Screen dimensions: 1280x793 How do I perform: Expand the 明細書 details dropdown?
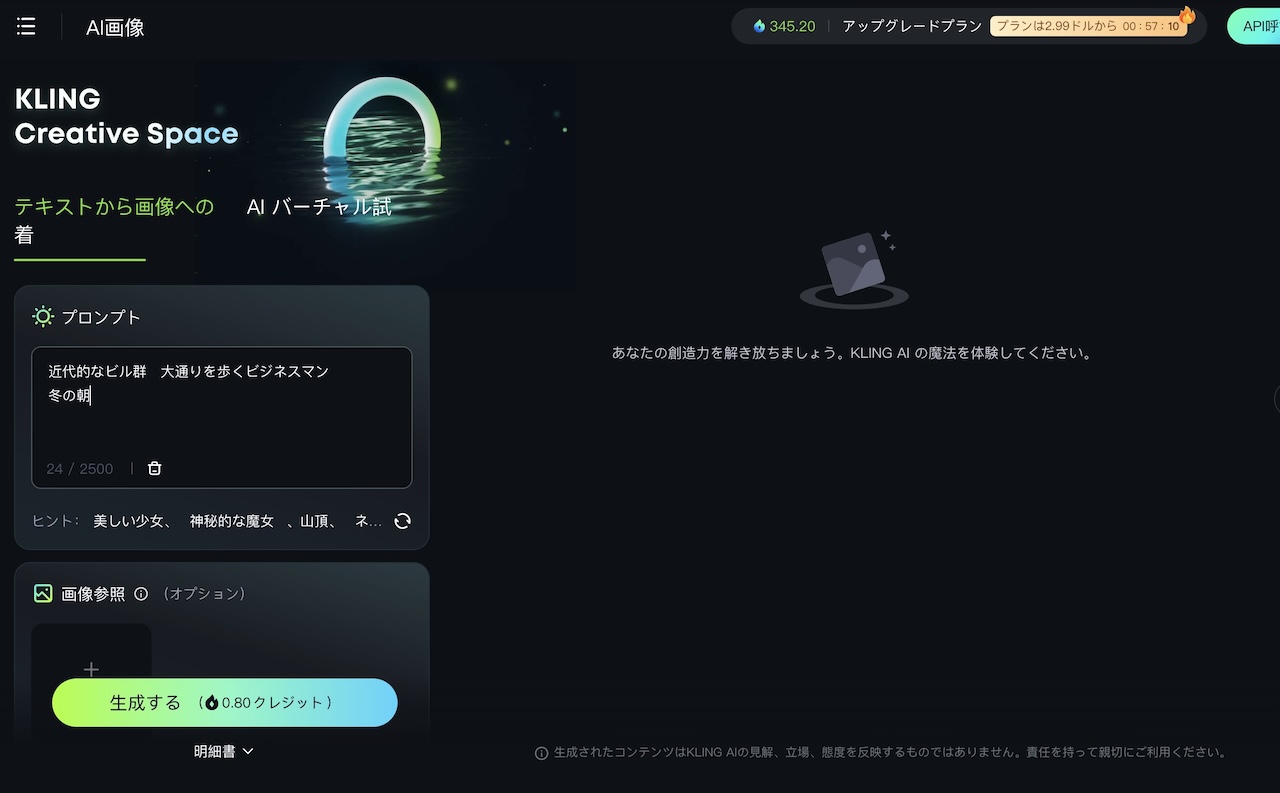pos(224,751)
